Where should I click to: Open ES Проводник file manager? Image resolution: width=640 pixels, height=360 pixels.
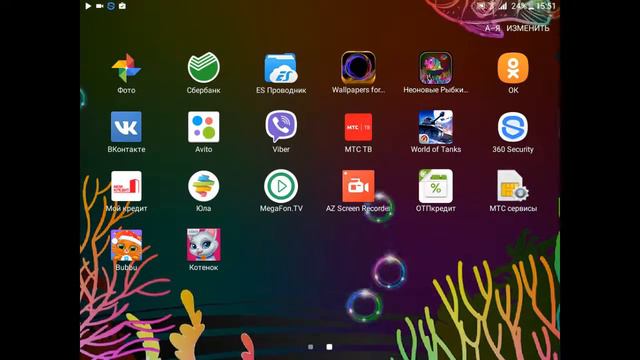[281, 68]
